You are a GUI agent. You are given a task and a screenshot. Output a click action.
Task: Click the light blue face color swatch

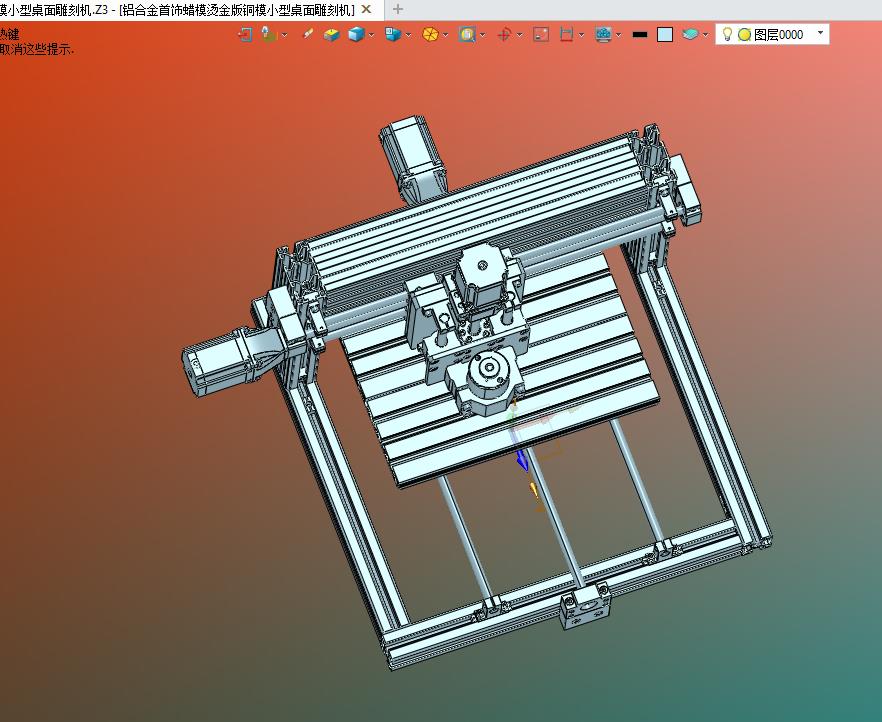click(x=665, y=35)
